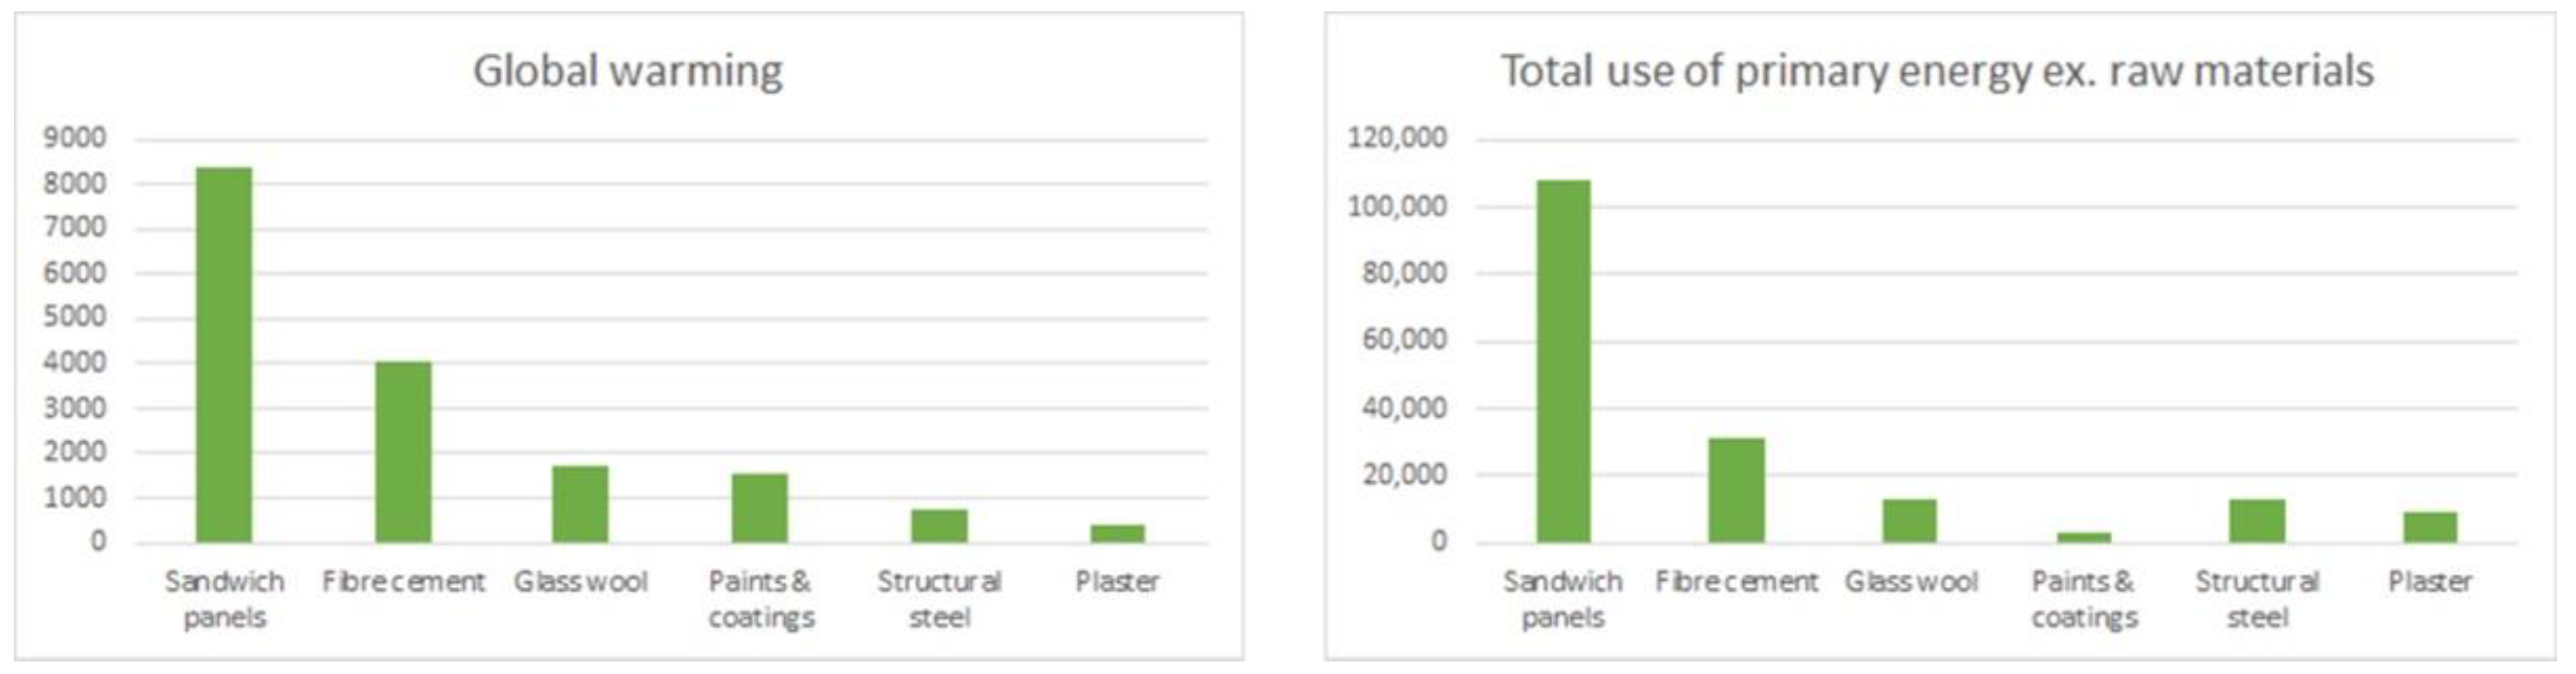The width and height of the screenshot is (2576, 674).
Task: Select Fibre cement bar in primary energy chart
Action: [x=1737, y=490]
